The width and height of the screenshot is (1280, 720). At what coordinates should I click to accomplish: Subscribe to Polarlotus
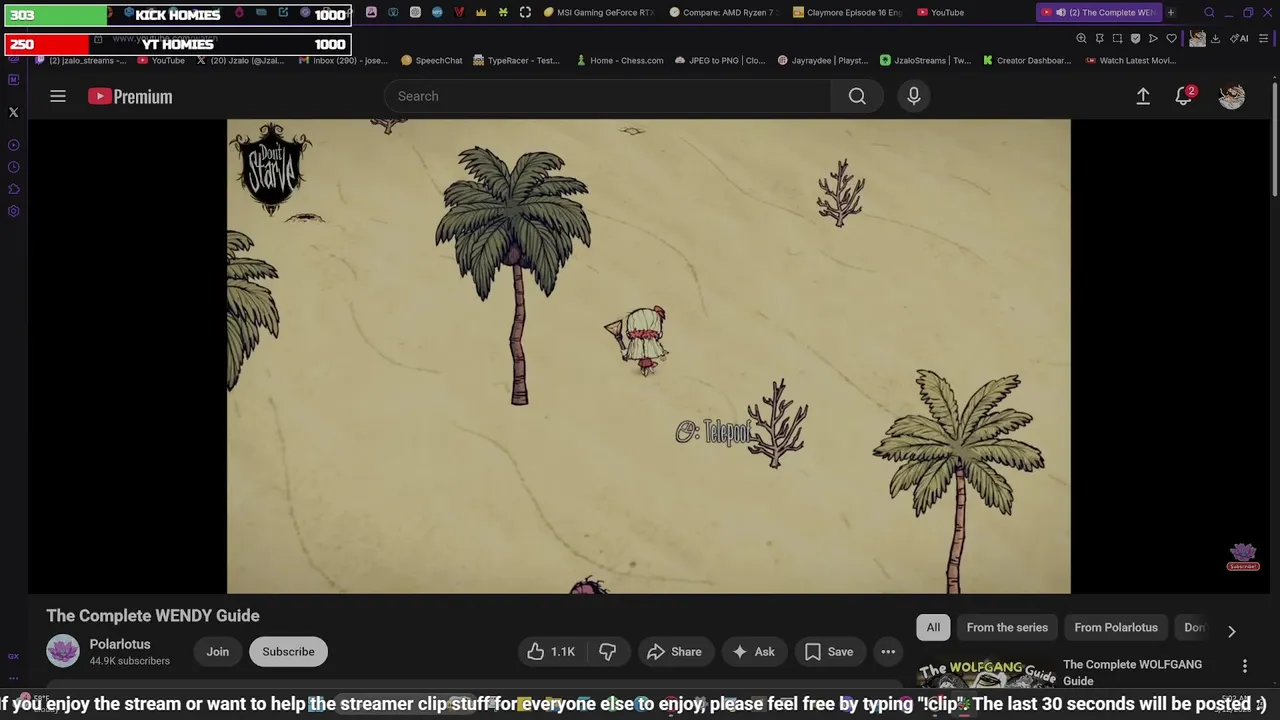coord(288,652)
